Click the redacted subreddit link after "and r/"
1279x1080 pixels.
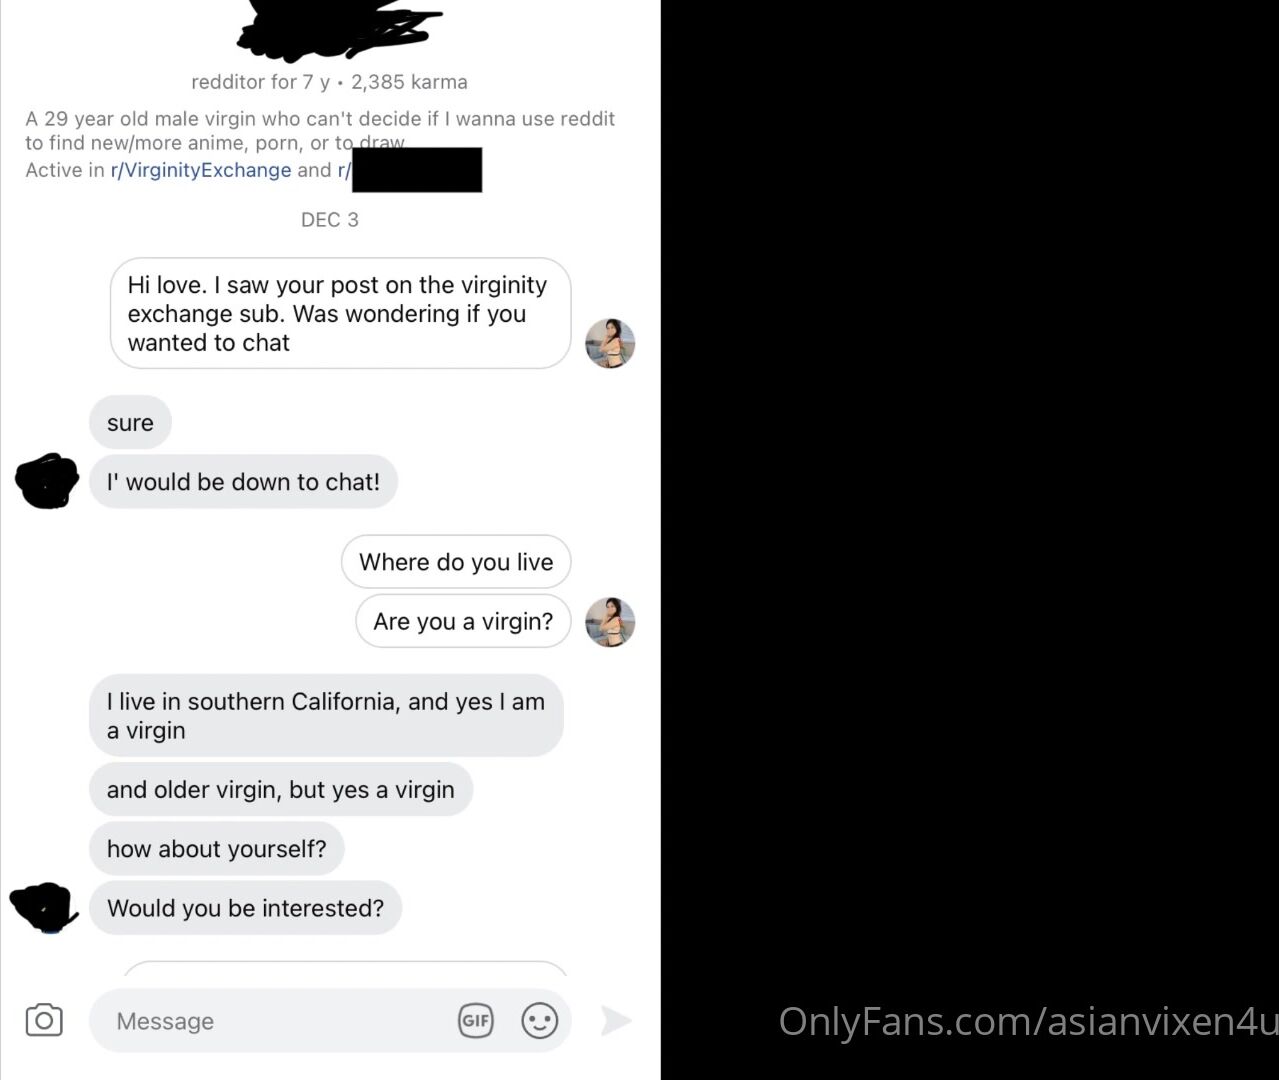[x=415, y=170]
